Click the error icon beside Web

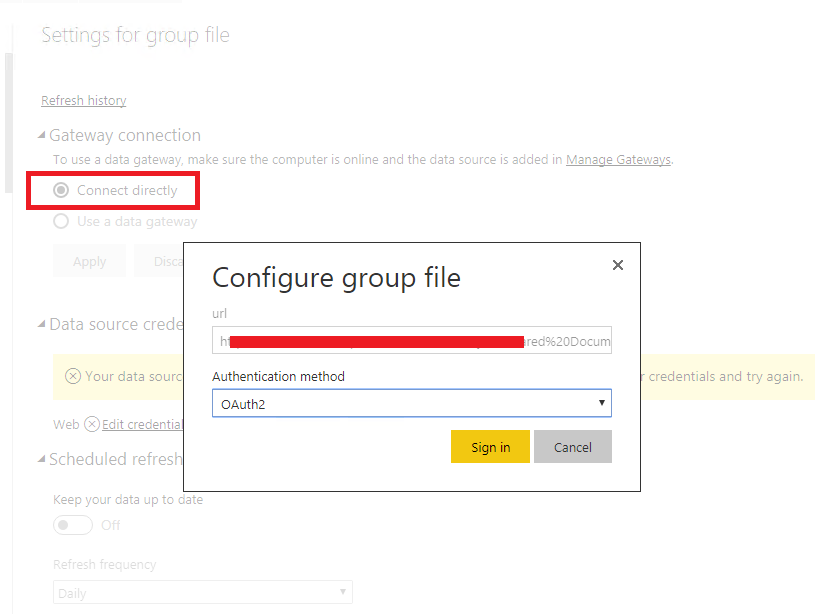tap(92, 425)
